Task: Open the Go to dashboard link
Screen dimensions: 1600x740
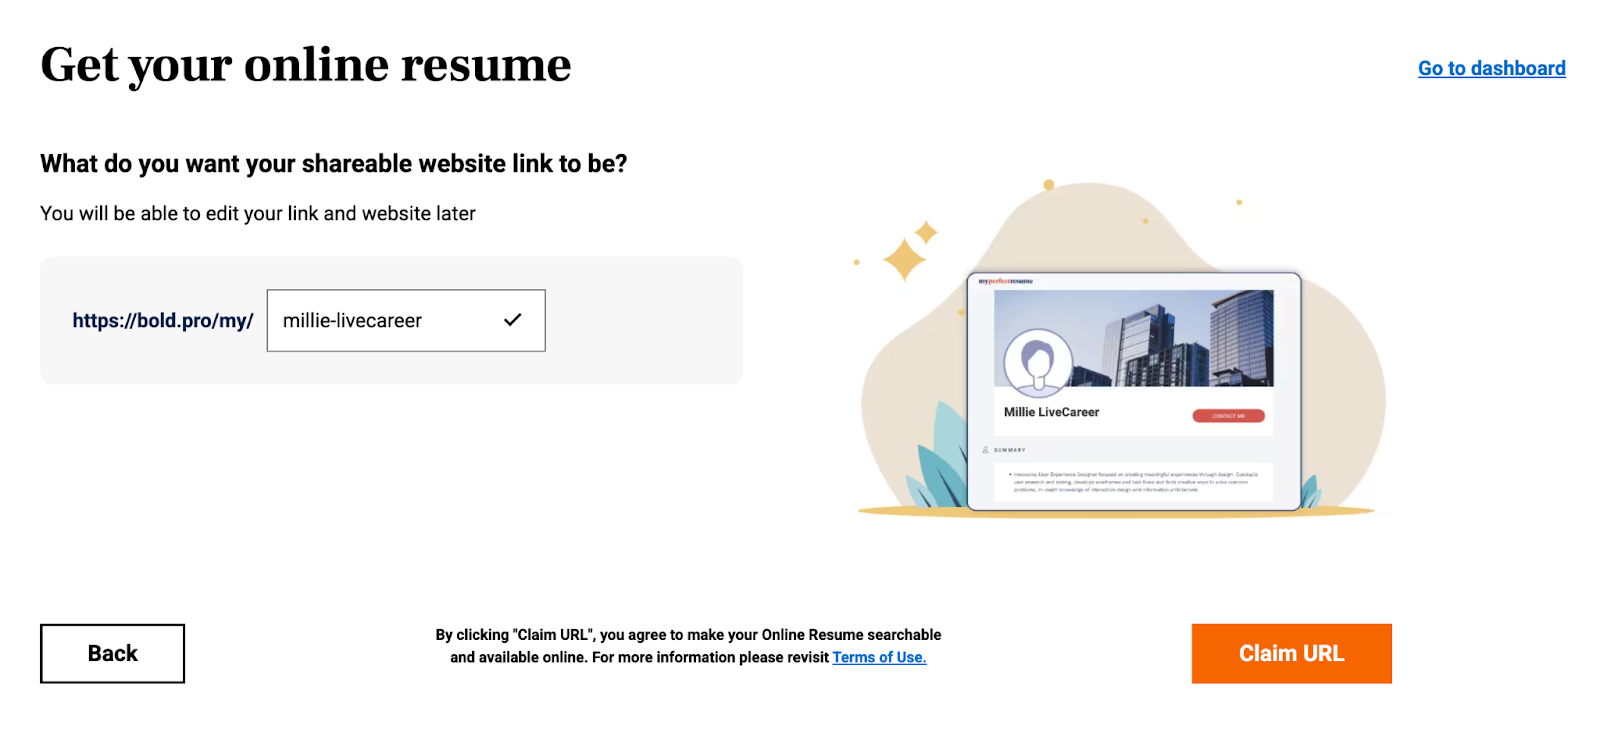Action: [x=1491, y=68]
